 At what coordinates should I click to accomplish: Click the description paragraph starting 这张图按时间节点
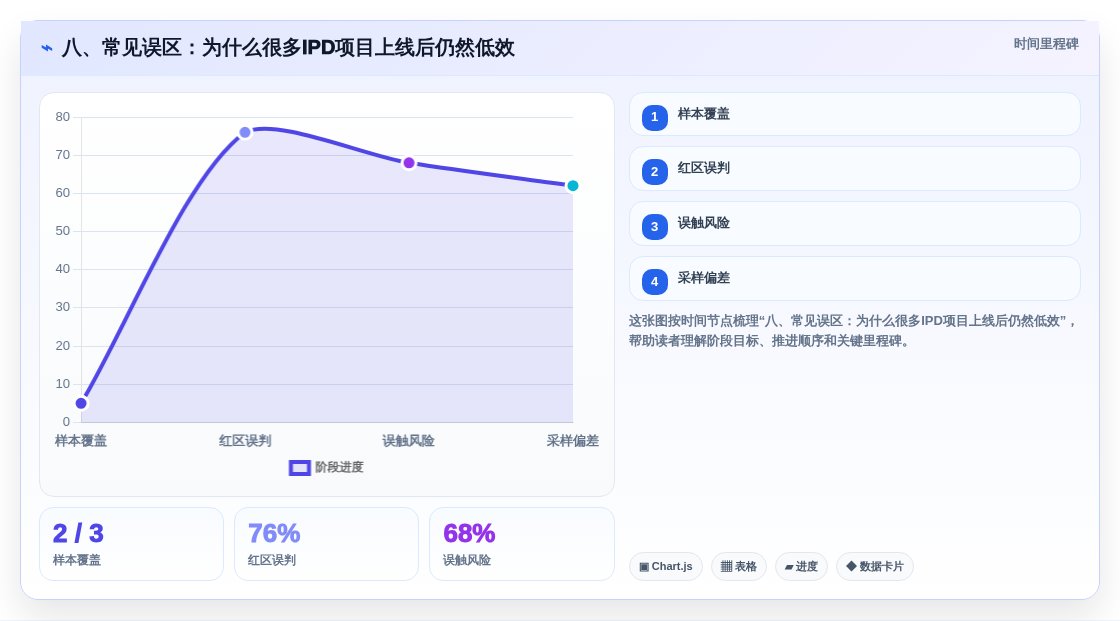853,331
